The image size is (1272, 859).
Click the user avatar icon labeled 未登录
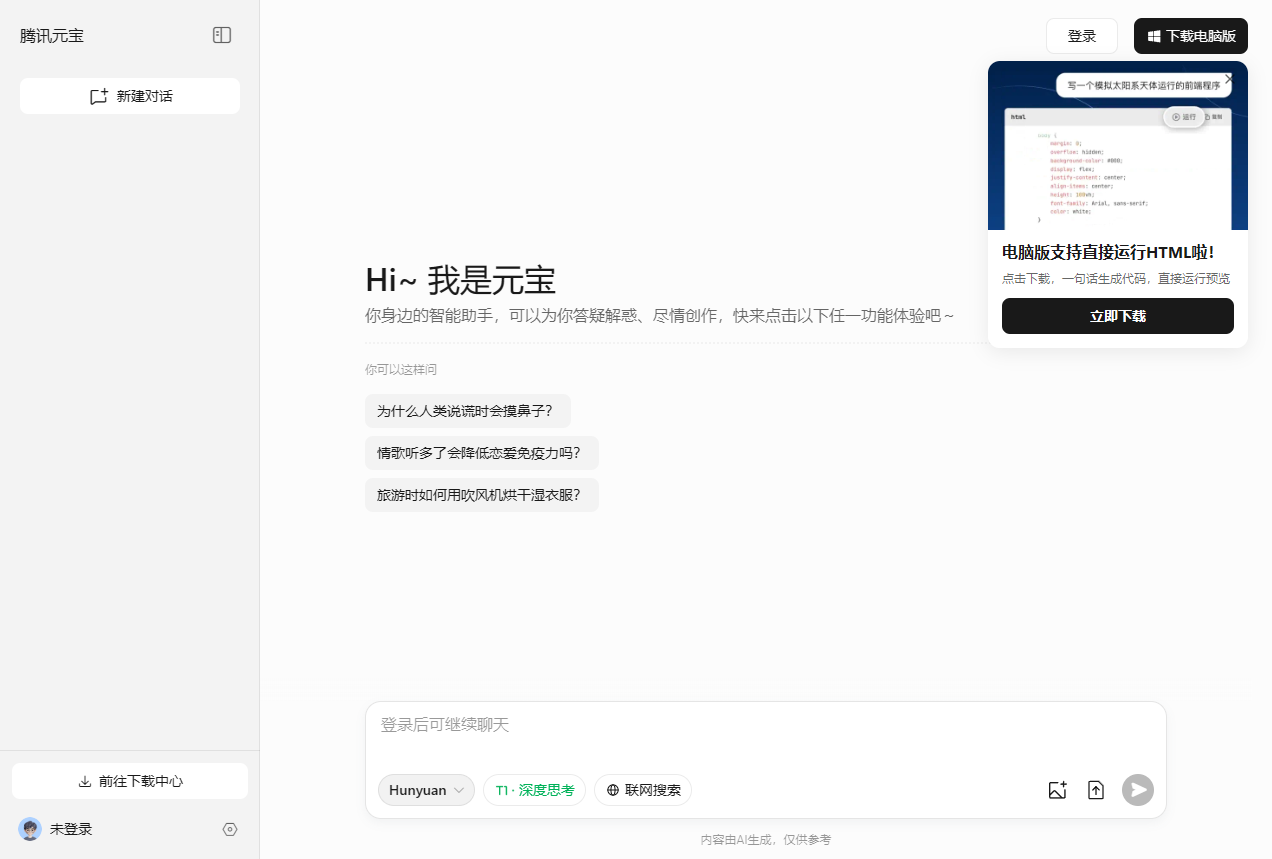[30, 829]
